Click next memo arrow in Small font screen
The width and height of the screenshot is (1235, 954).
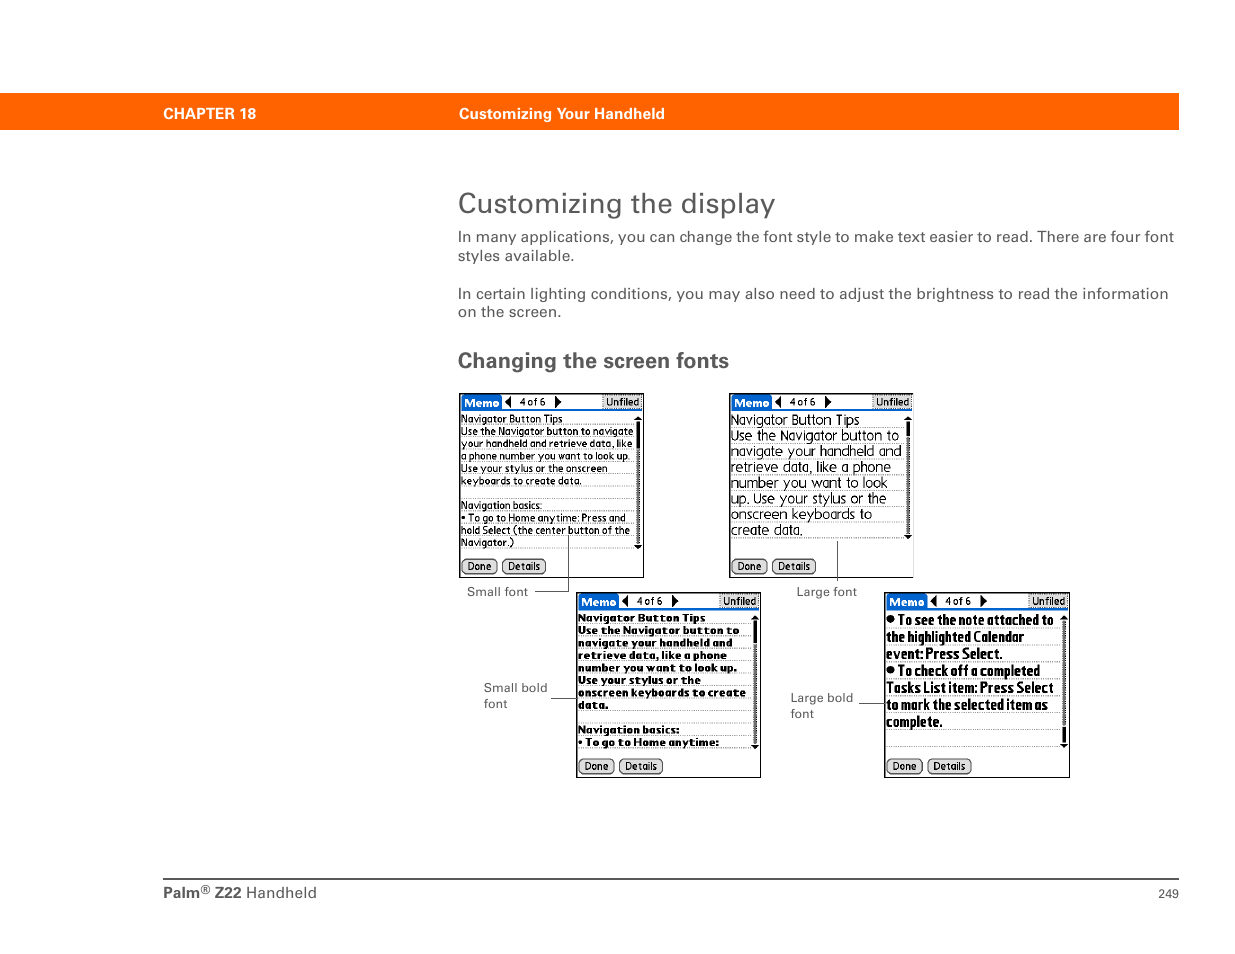pos(558,403)
